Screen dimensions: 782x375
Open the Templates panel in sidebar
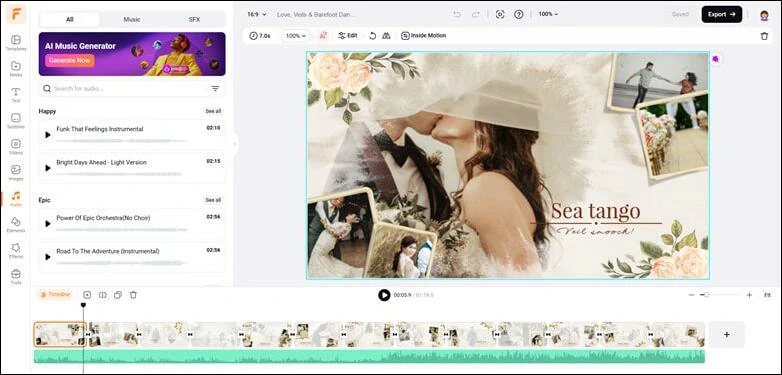15,43
